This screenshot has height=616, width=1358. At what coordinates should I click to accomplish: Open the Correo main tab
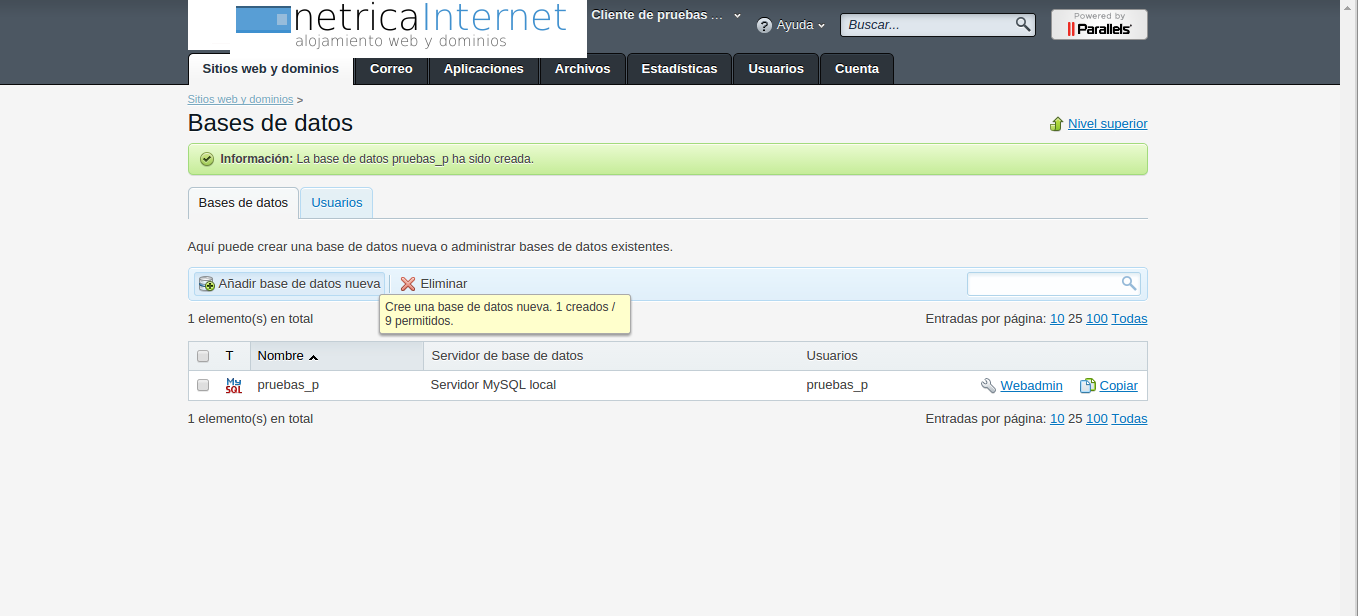pos(391,69)
